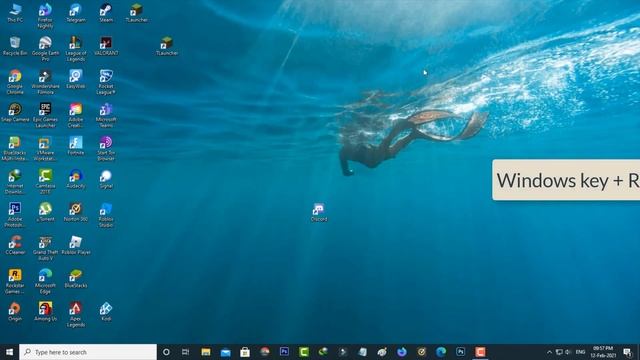Select the Google Chrome desktop shortcut
Image resolution: width=640 pixels, height=360 pixels.
[x=15, y=82]
